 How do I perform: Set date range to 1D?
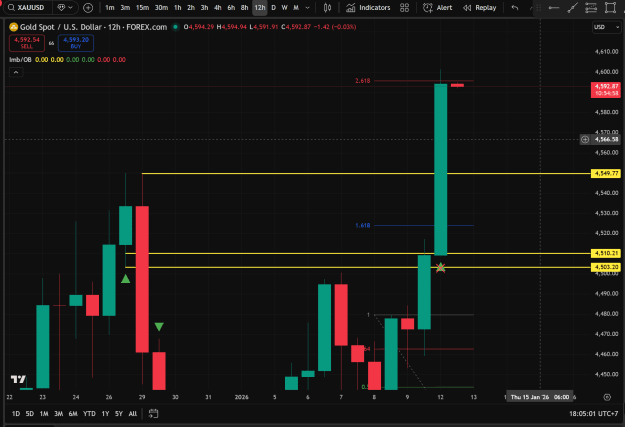pyautogui.click(x=16, y=414)
